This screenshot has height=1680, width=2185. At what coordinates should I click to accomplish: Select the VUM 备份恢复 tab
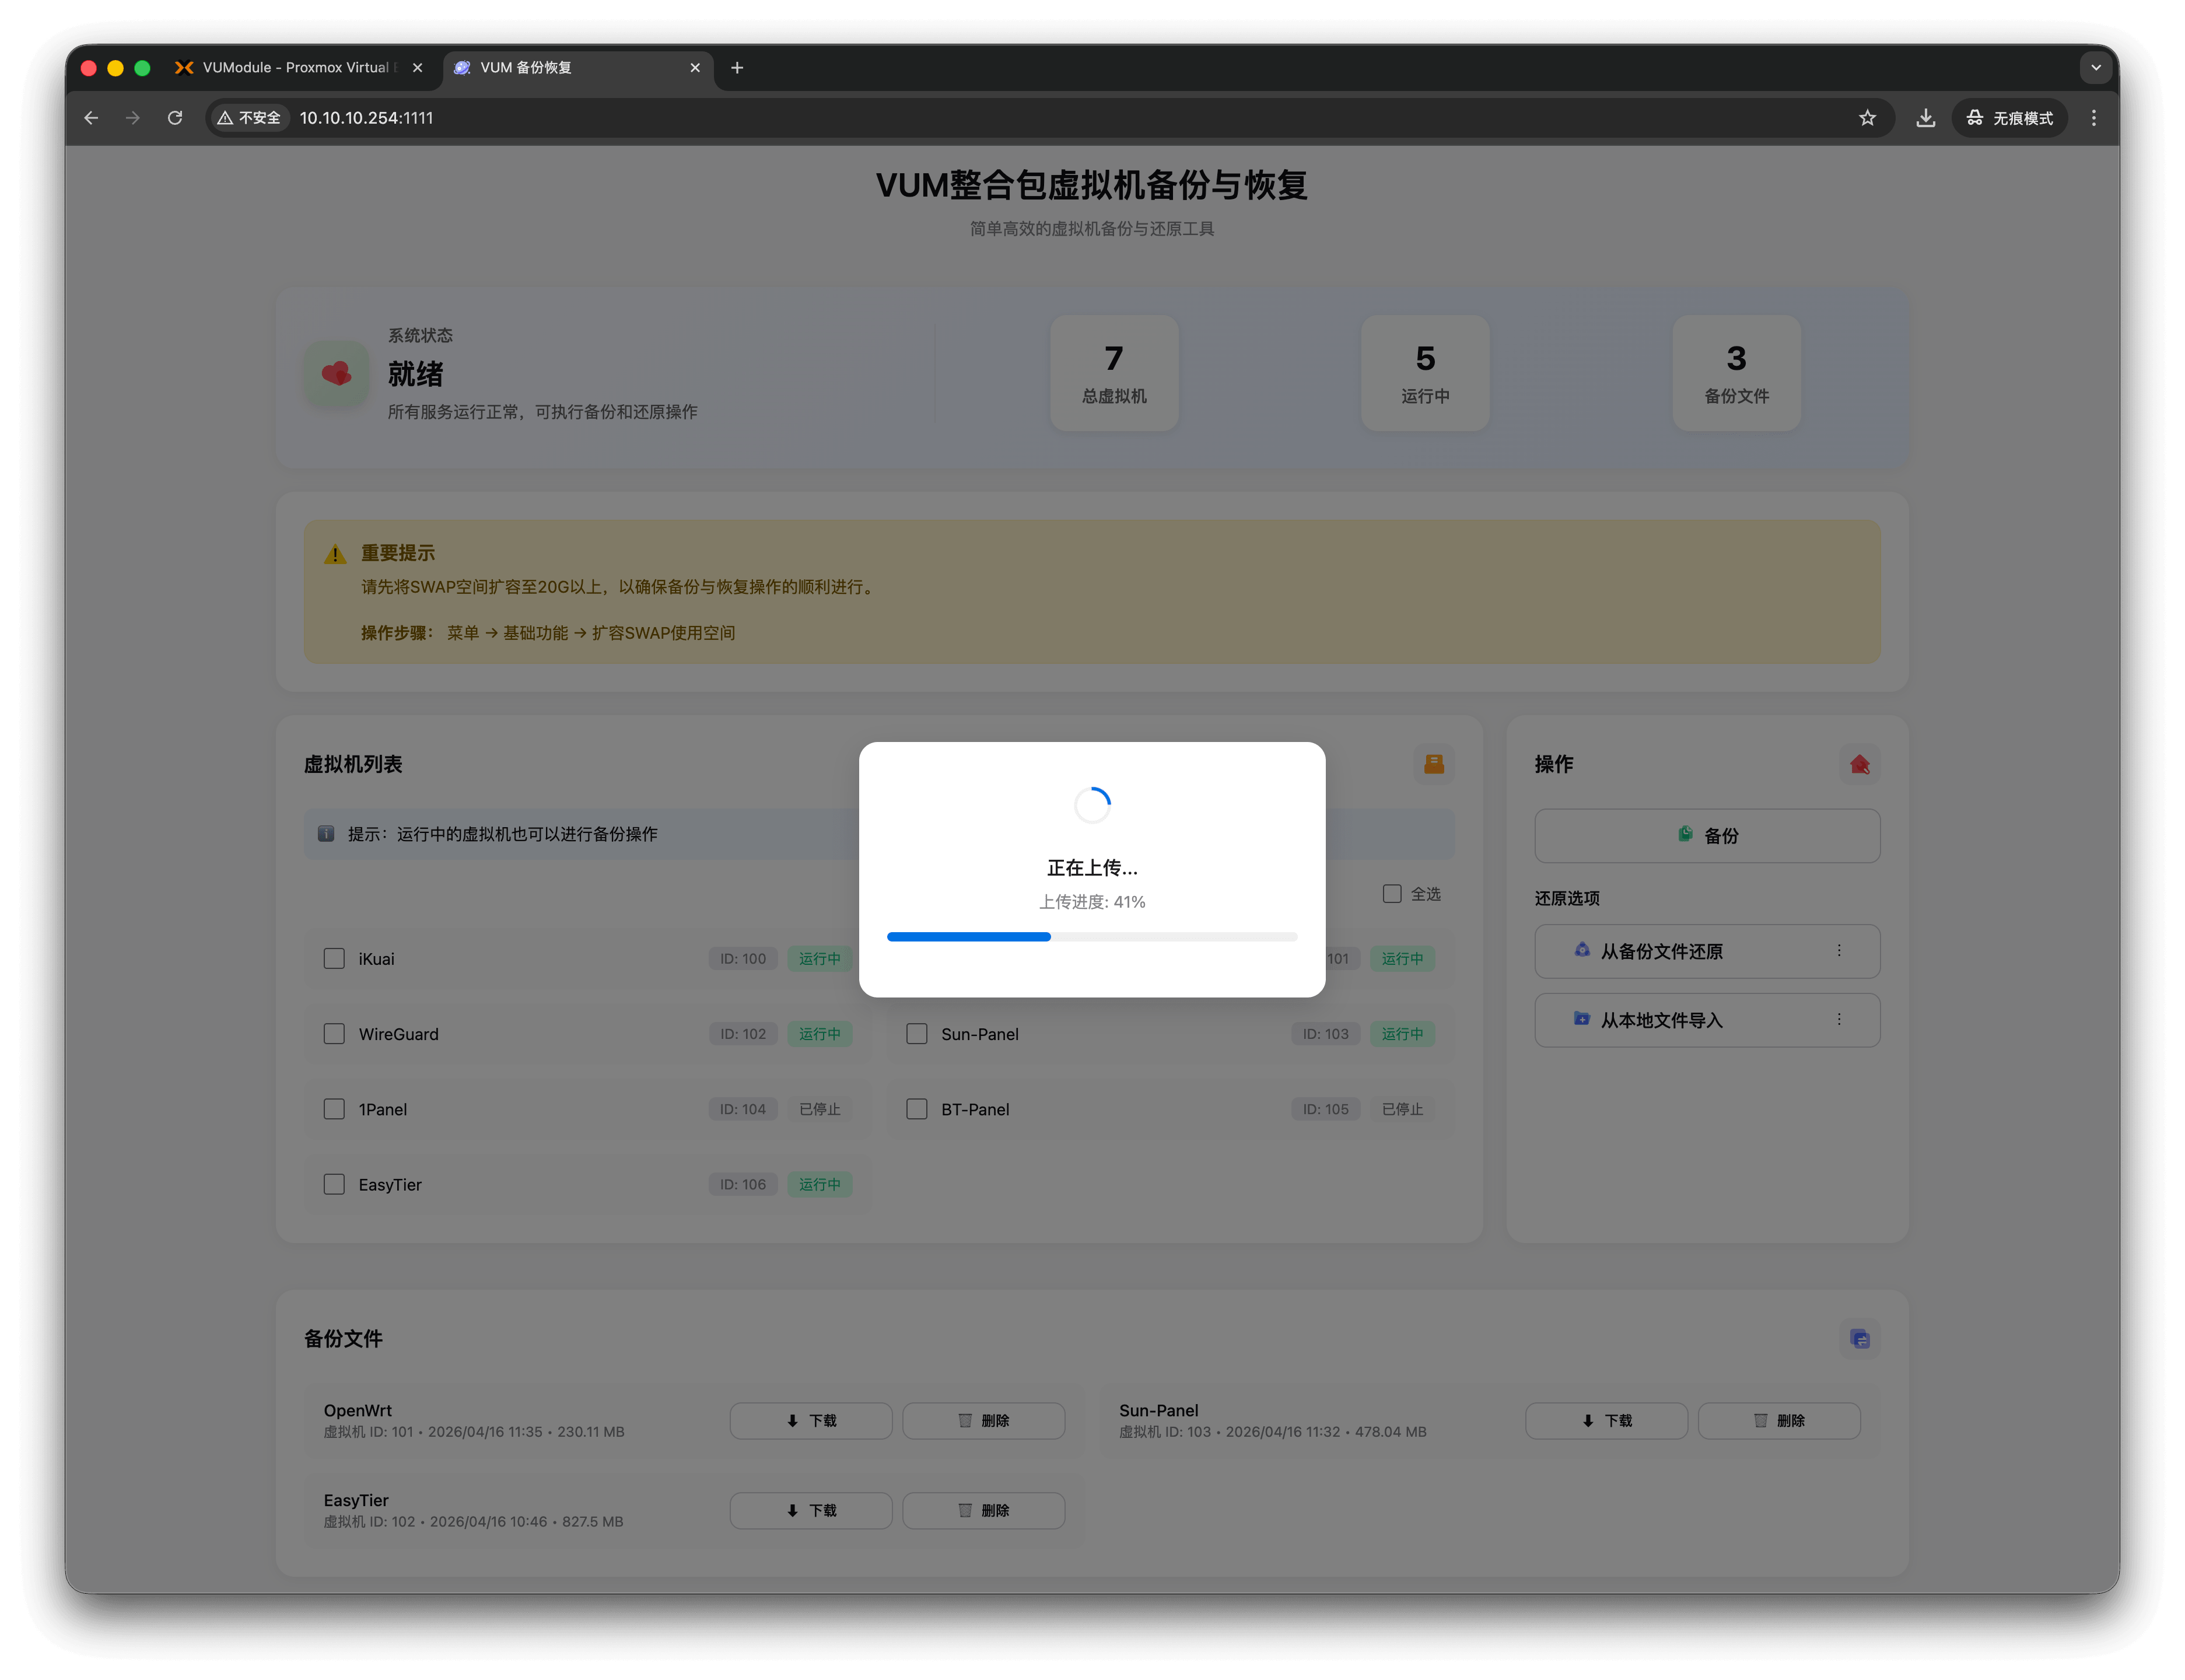point(578,68)
